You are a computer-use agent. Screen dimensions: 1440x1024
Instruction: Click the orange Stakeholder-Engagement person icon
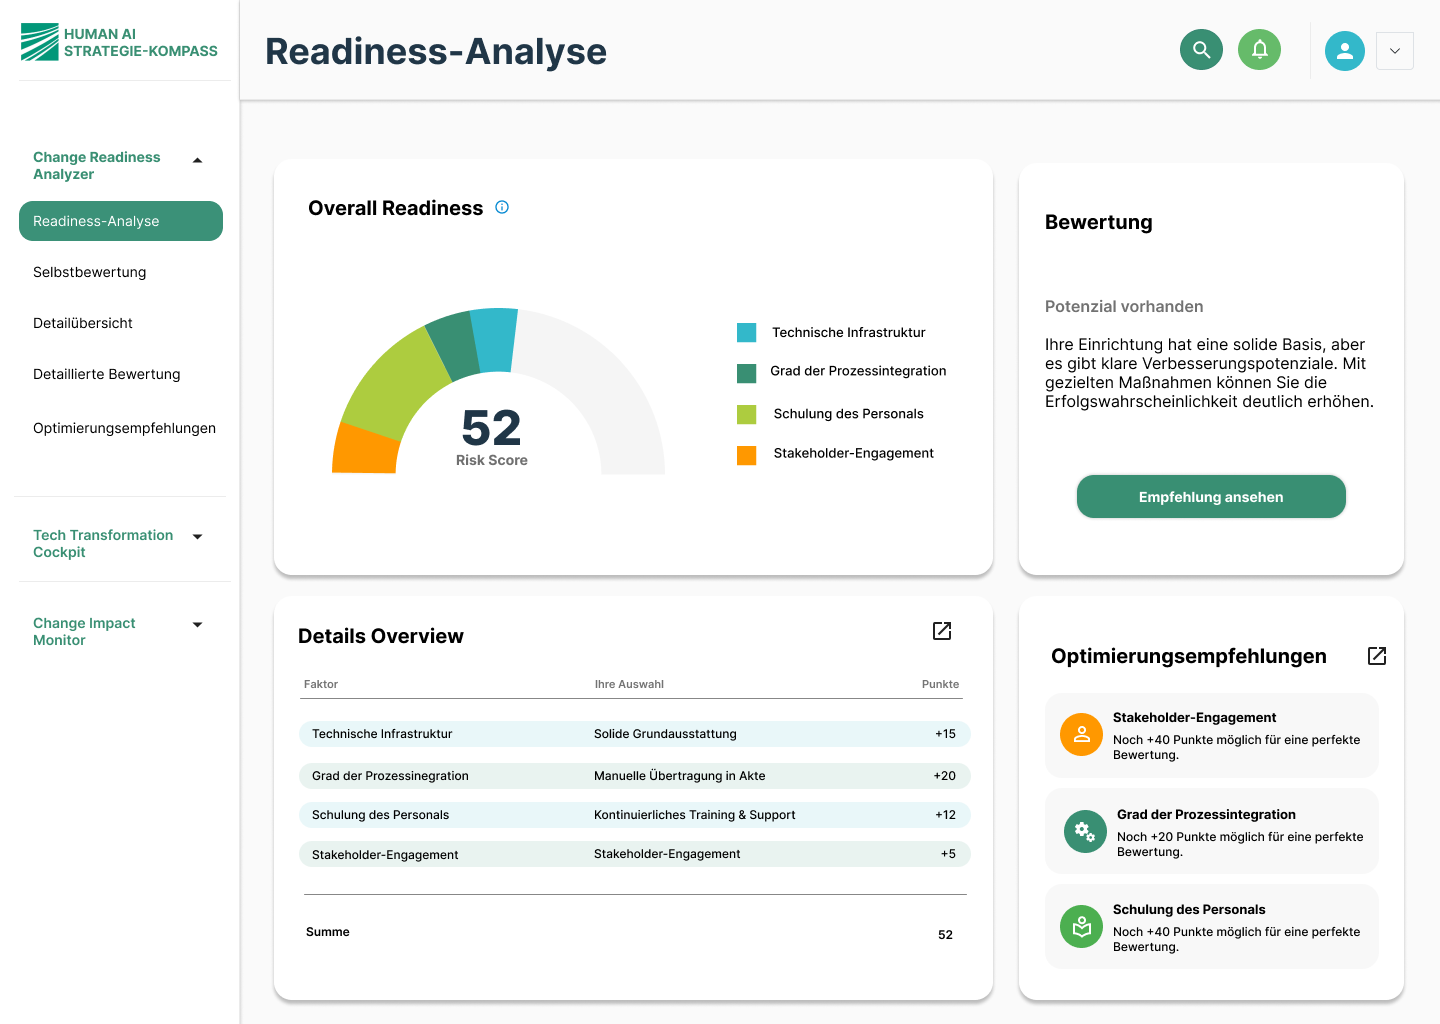pyautogui.click(x=1081, y=735)
